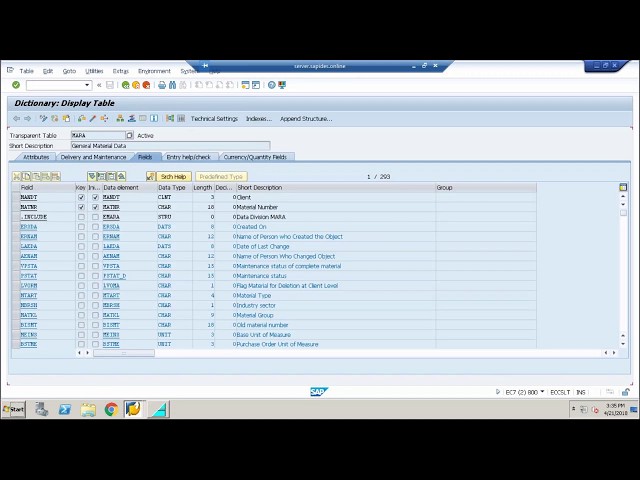The width and height of the screenshot is (640, 480).
Task: Click the Append Structure... button
Action: coord(306,119)
